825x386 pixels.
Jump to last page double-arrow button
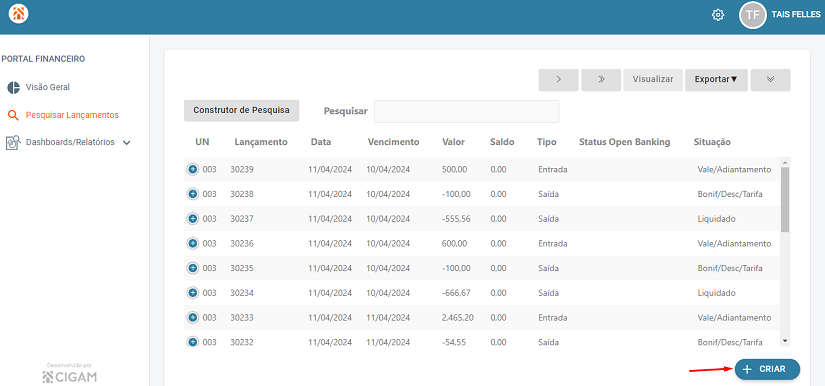[x=601, y=79]
